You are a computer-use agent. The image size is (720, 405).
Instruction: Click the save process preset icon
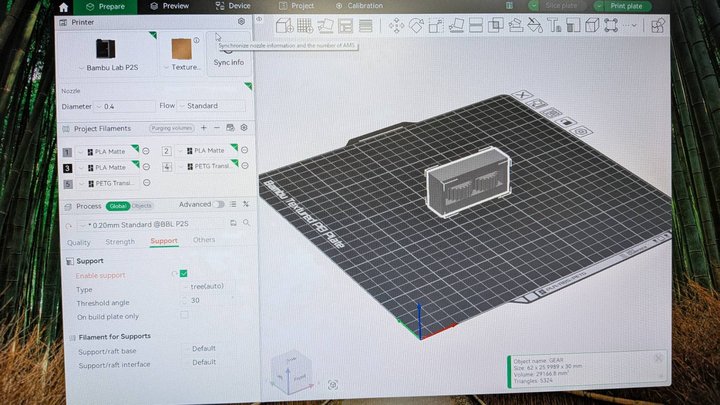click(x=233, y=223)
